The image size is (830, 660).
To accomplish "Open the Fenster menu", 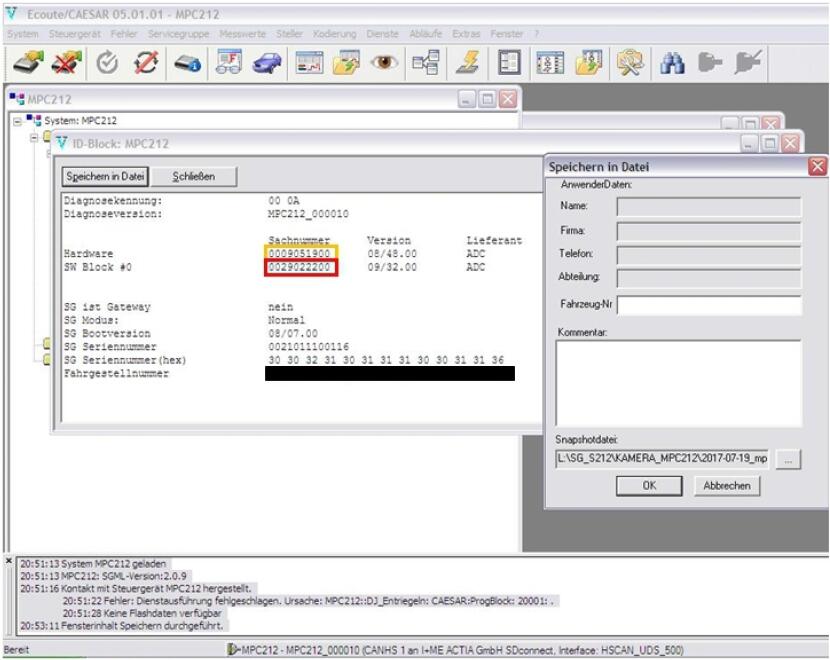I will point(507,34).
